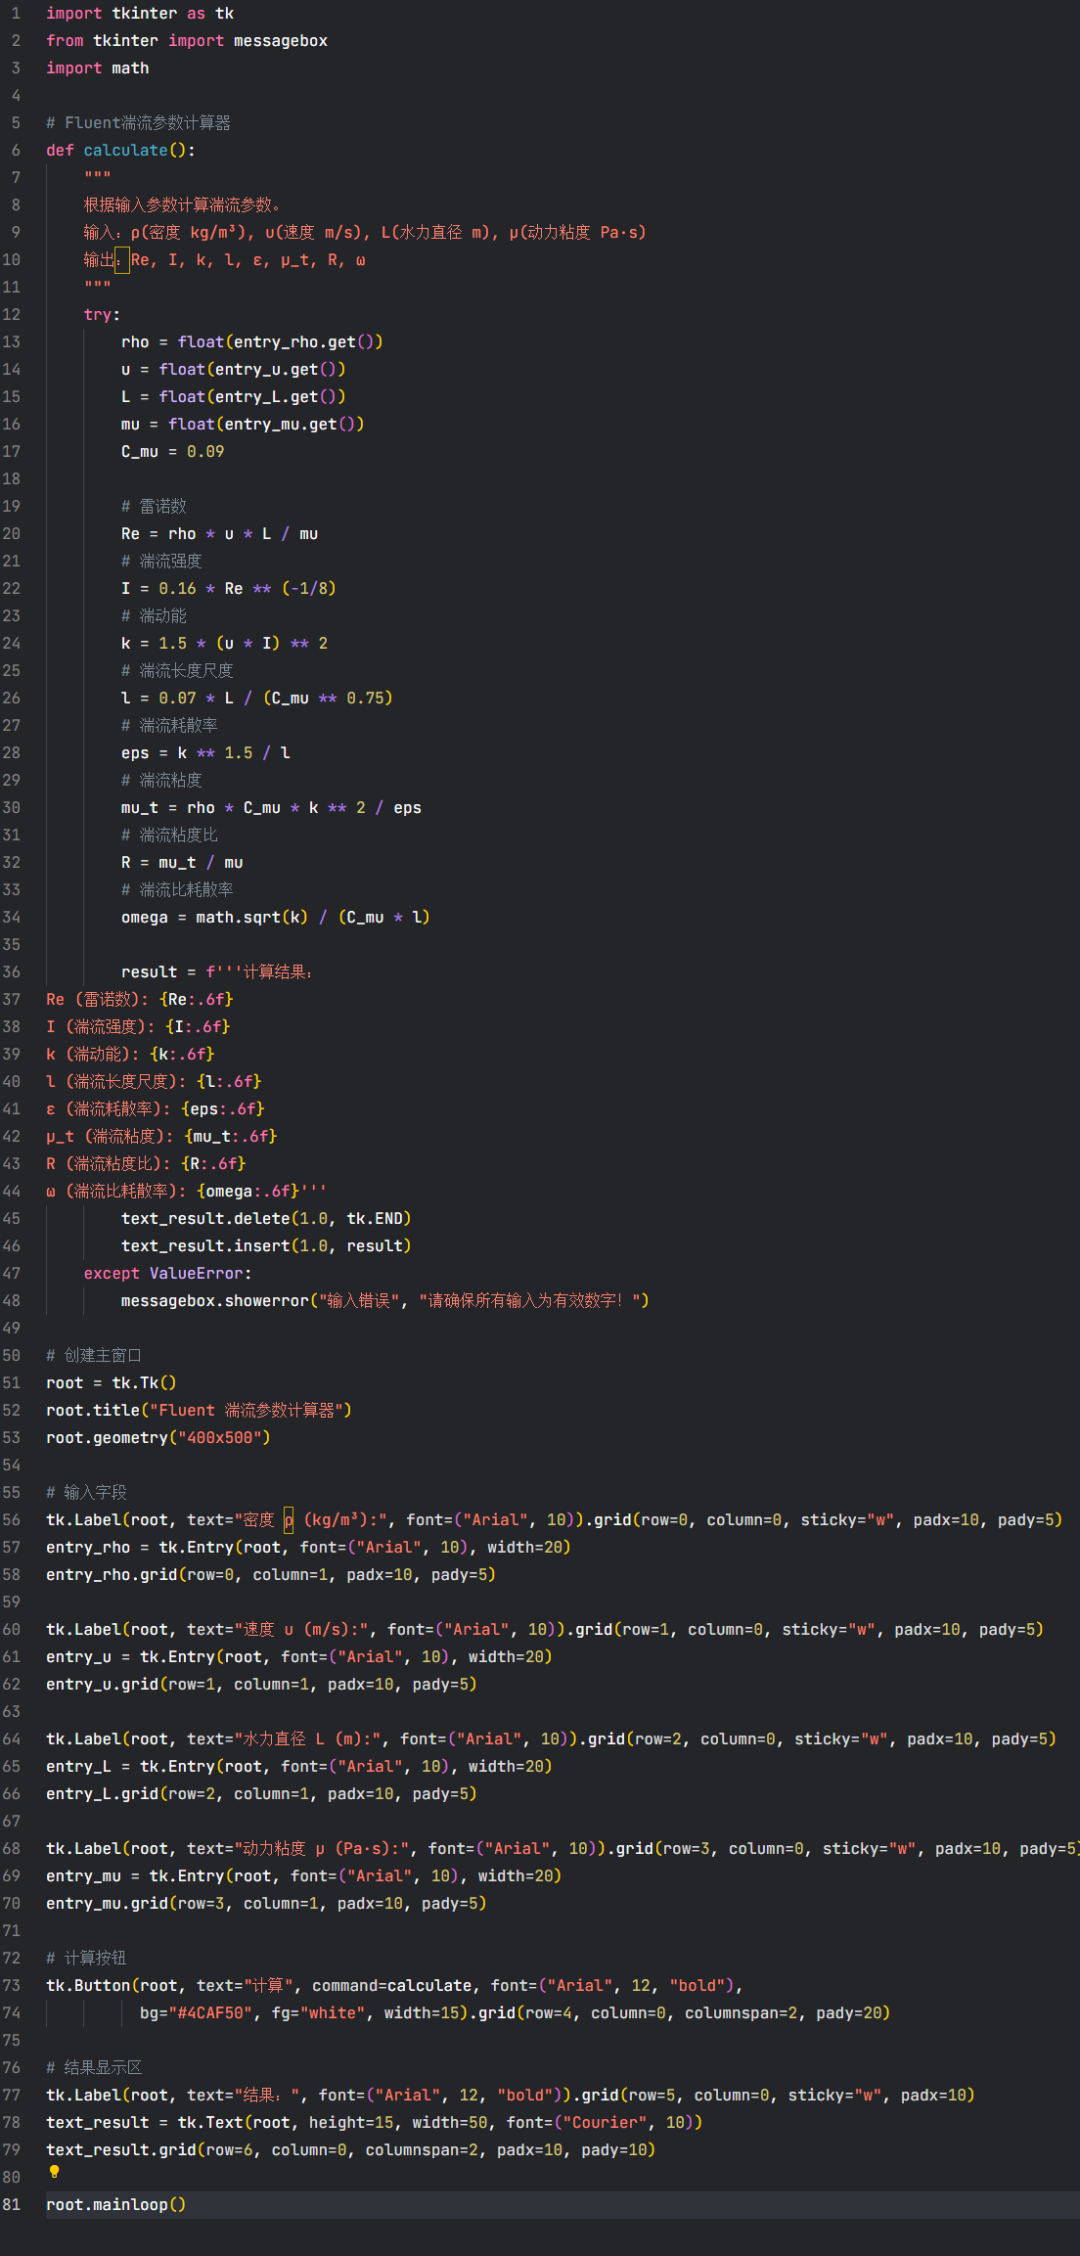This screenshot has width=1080, height=2256.
Task: Click the 'Re (雷诺数): {Re:.6f}' line
Action: pyautogui.click(x=140, y=999)
